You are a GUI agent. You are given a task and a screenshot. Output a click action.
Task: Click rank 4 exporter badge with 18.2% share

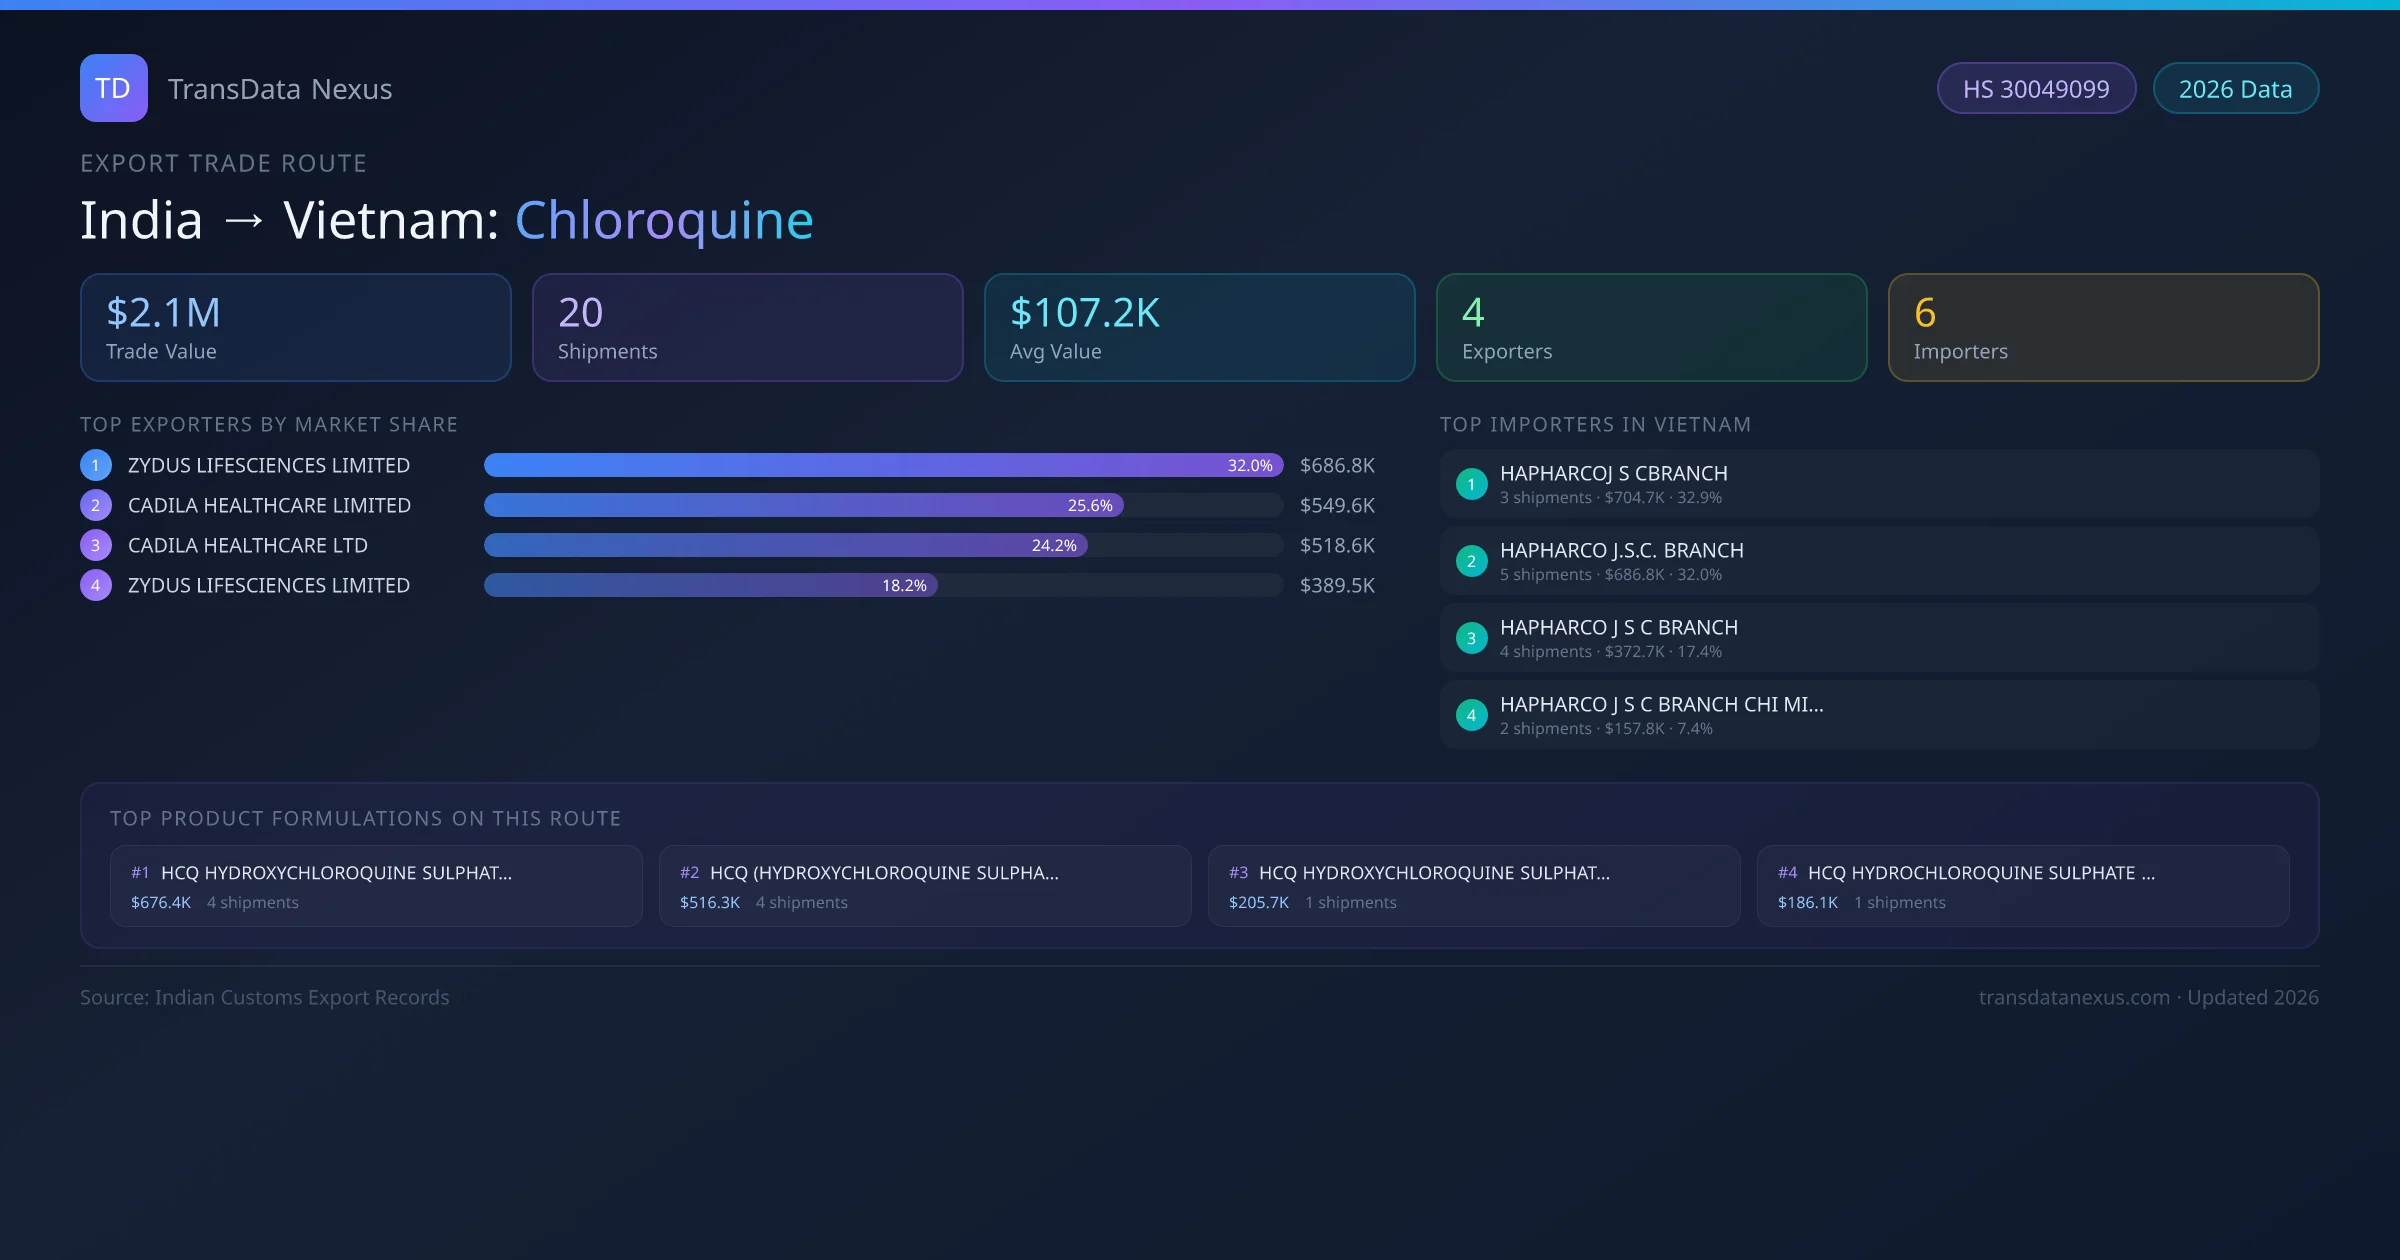coord(95,585)
